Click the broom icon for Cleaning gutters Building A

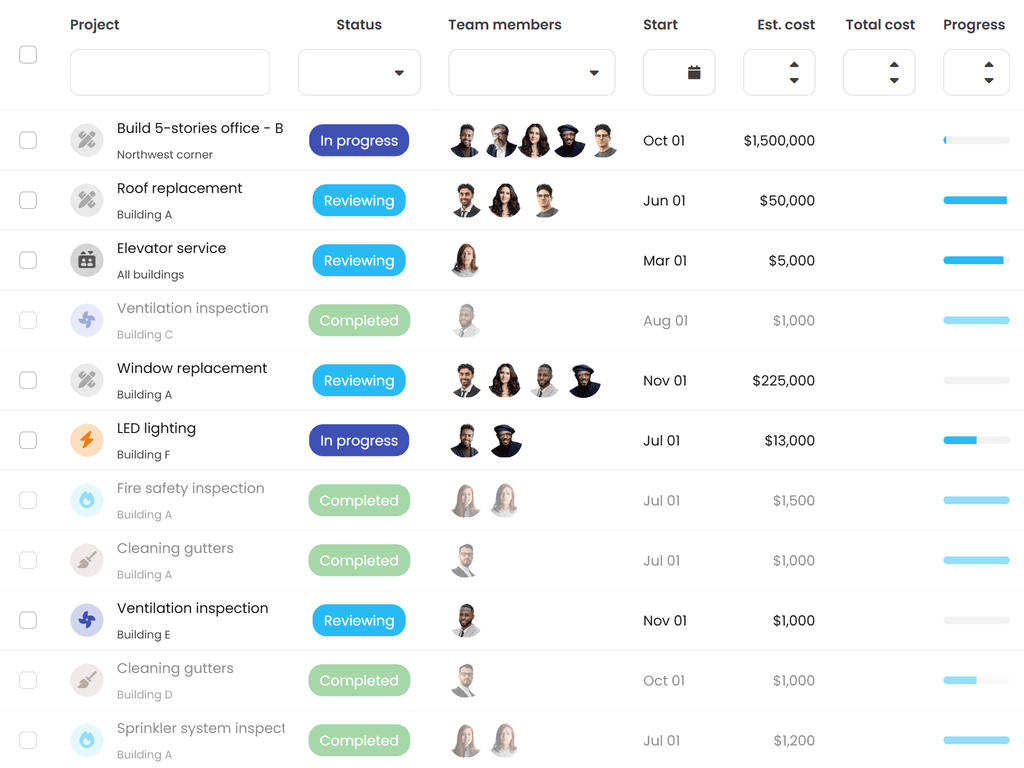[x=86, y=560]
